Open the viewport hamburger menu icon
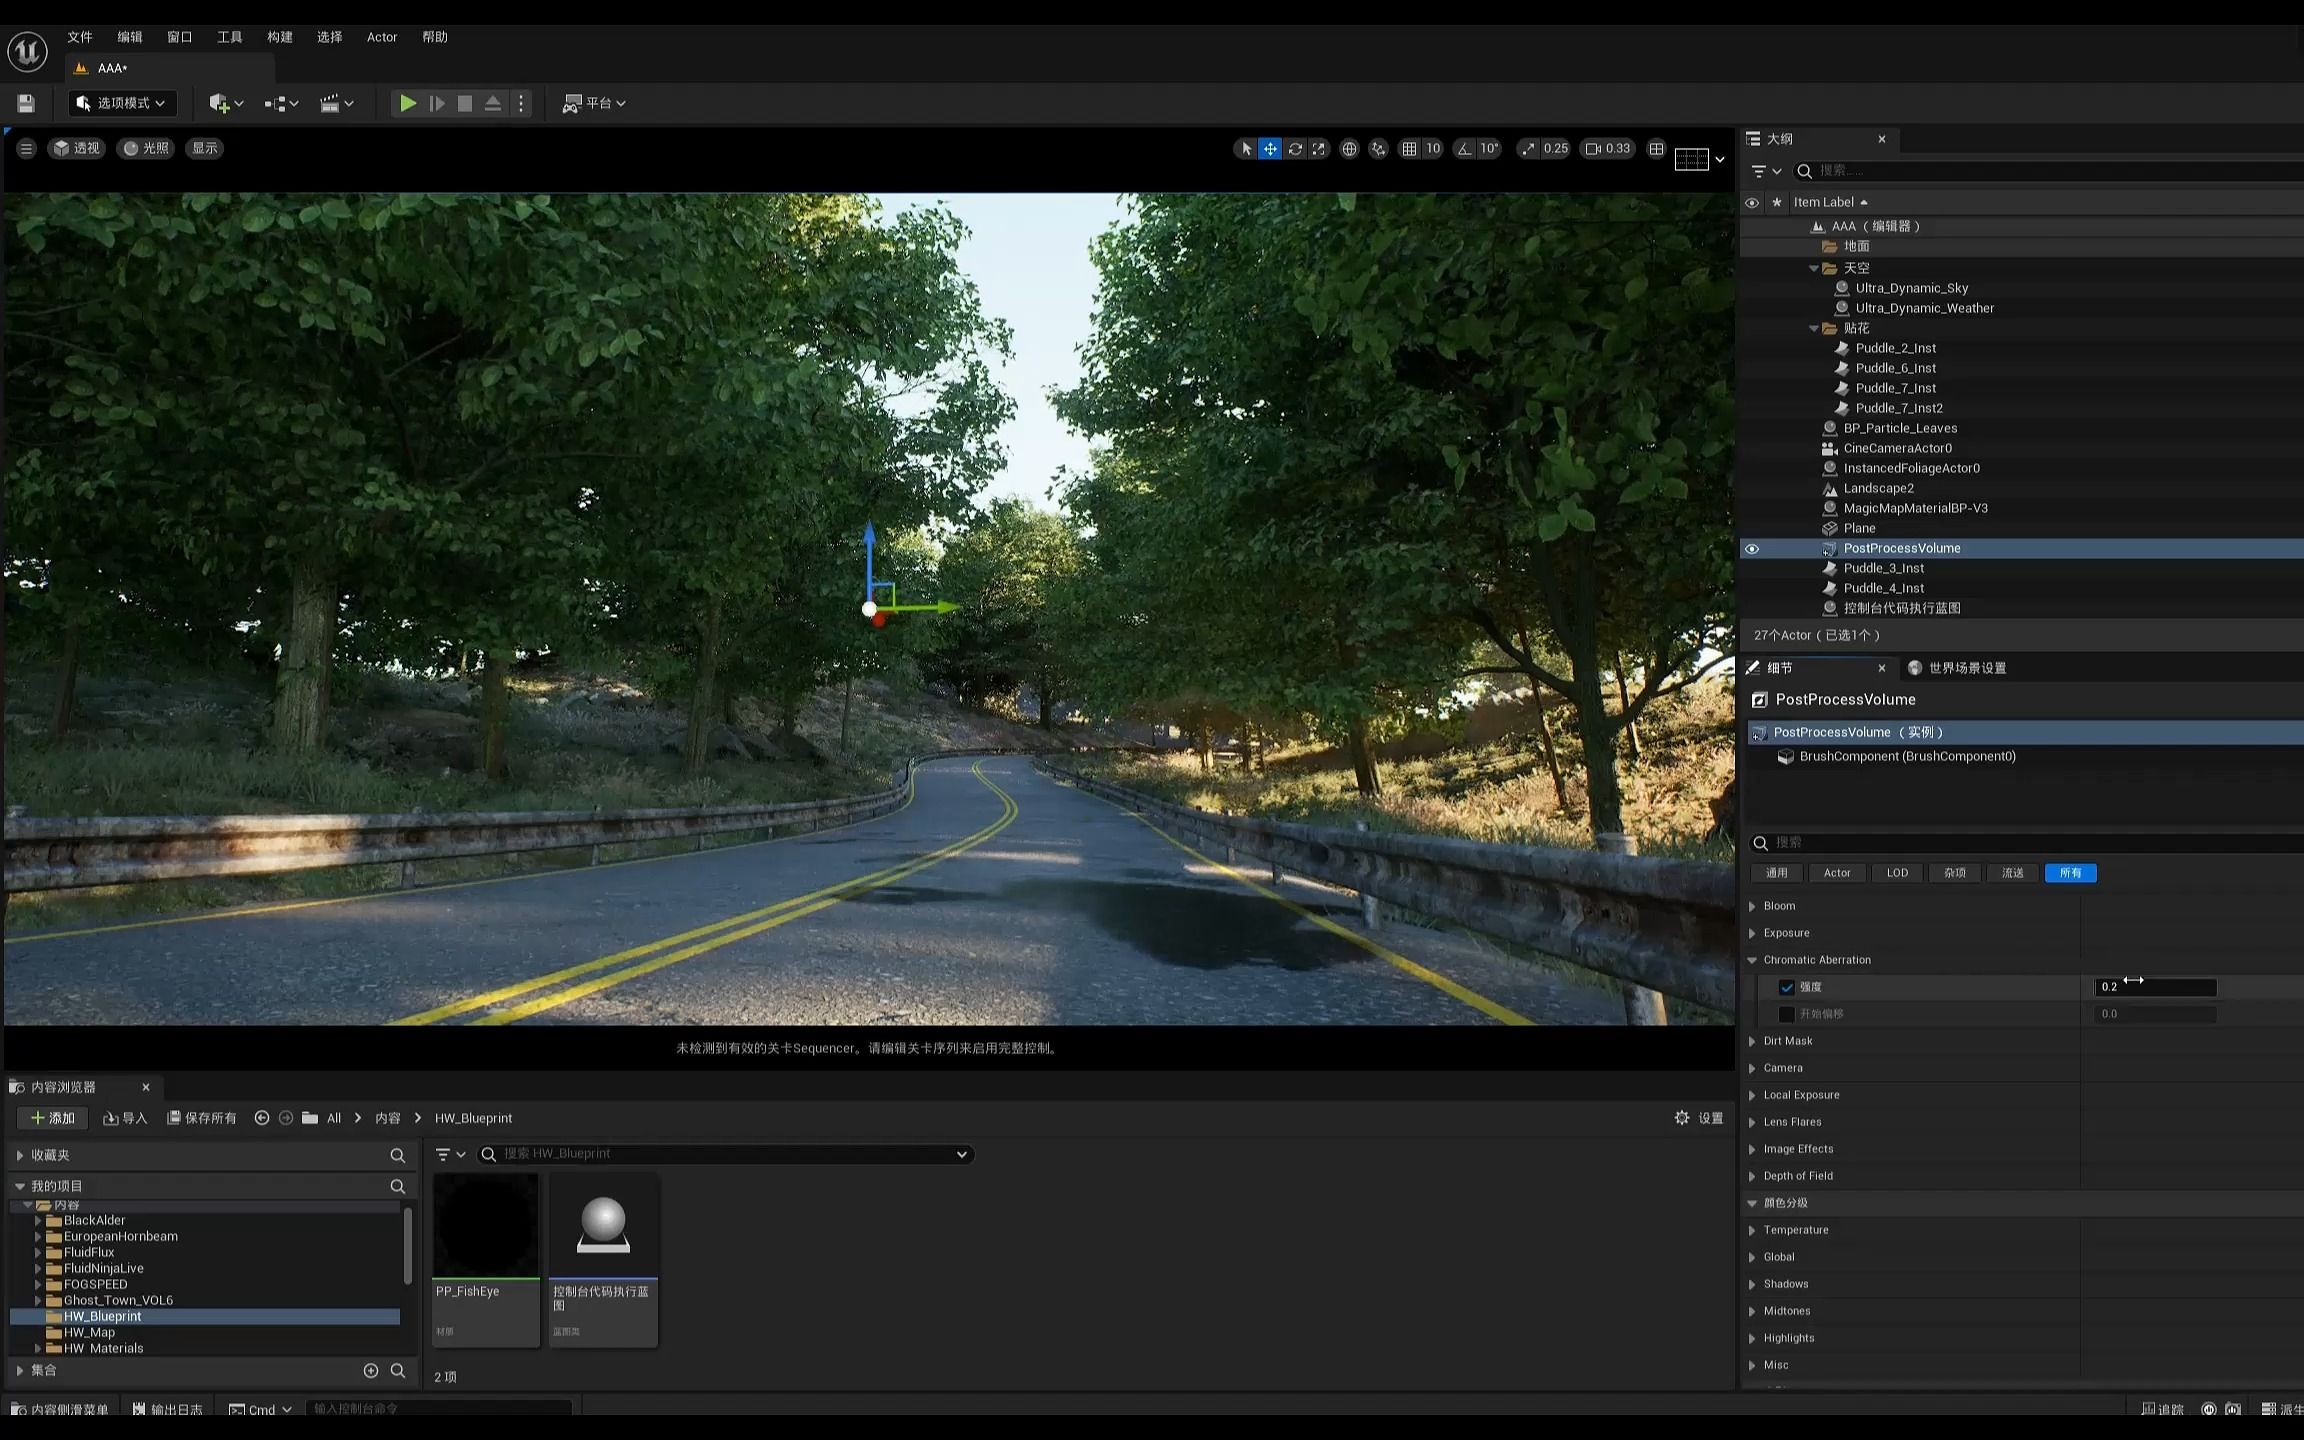This screenshot has width=2304, height=1440. 26,148
